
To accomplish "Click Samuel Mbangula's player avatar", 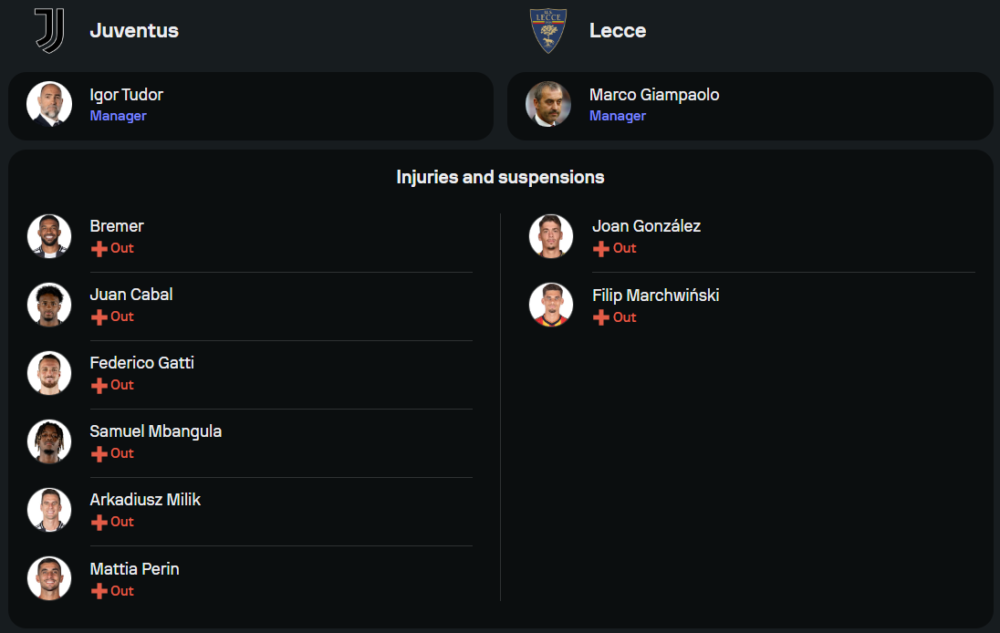I will point(49,441).
